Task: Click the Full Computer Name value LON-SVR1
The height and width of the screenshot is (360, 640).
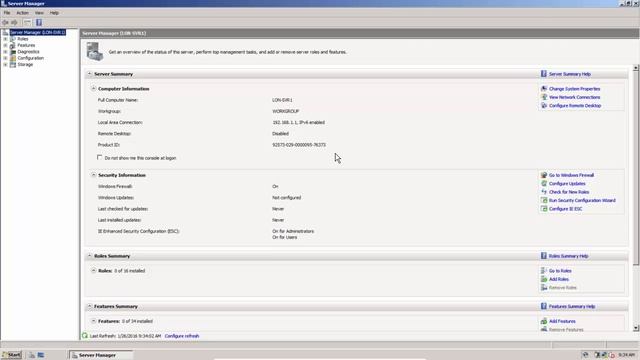Action: (282, 100)
